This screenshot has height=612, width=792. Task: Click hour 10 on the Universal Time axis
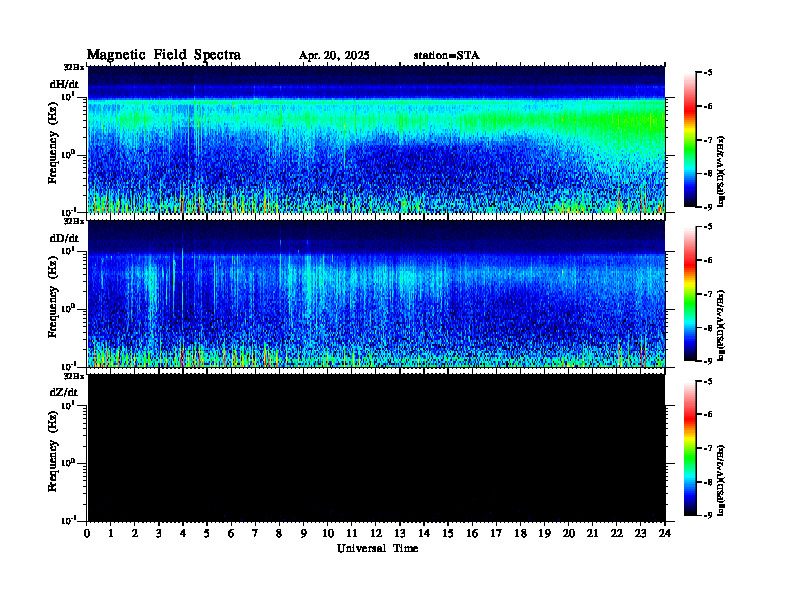pos(328,533)
